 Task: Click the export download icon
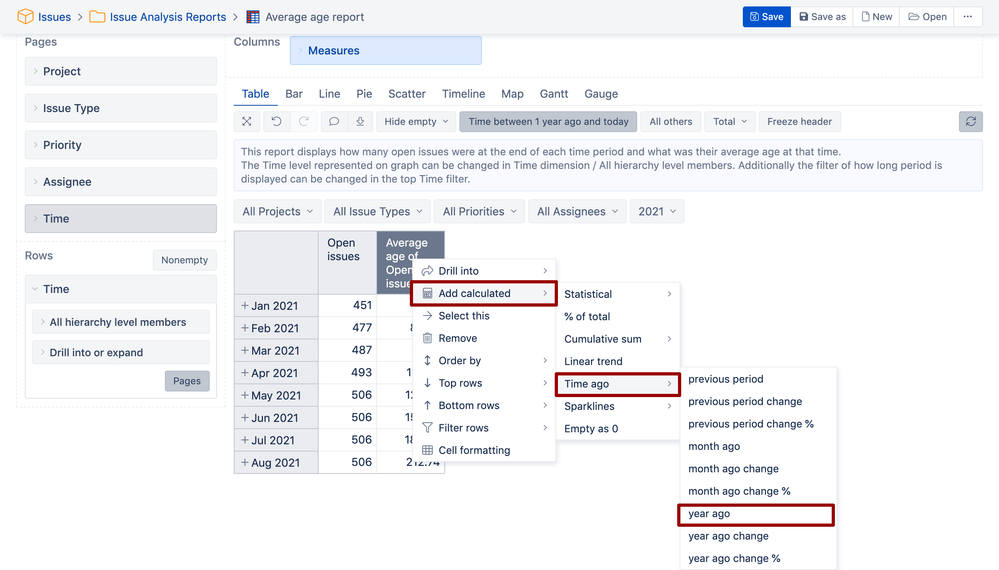click(x=360, y=122)
